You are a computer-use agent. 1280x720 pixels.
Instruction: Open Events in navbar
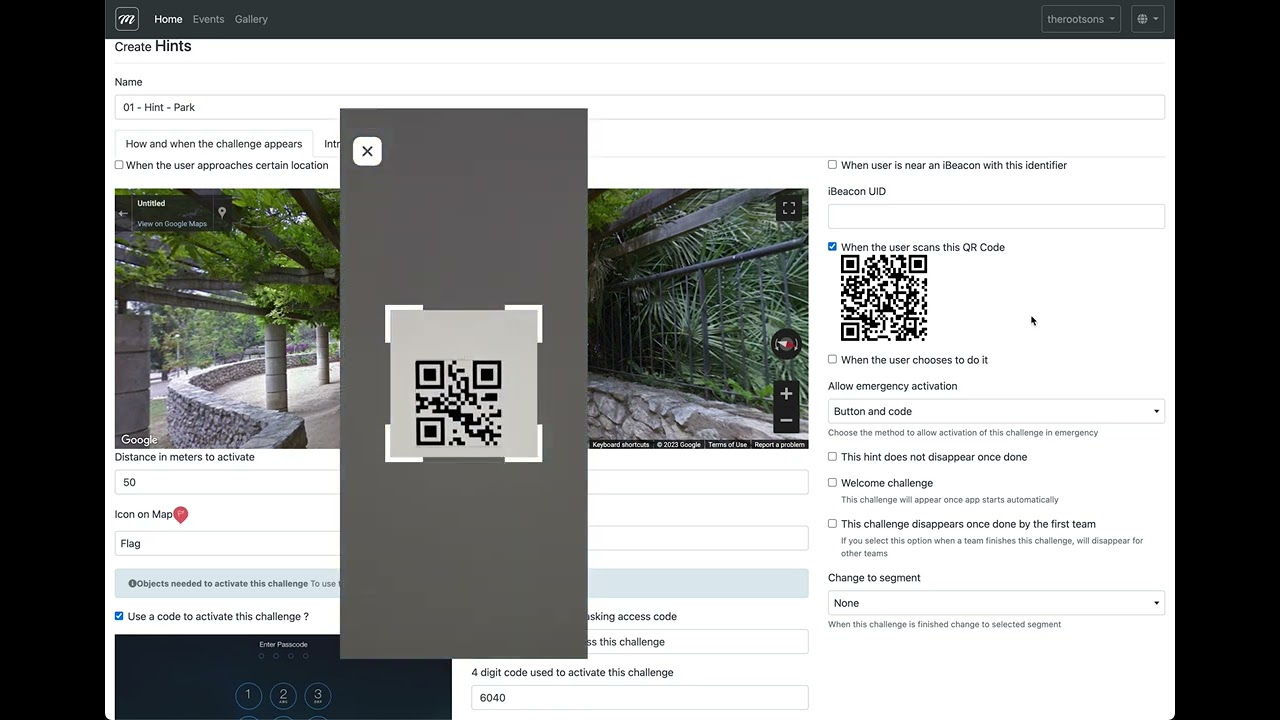[x=208, y=19]
